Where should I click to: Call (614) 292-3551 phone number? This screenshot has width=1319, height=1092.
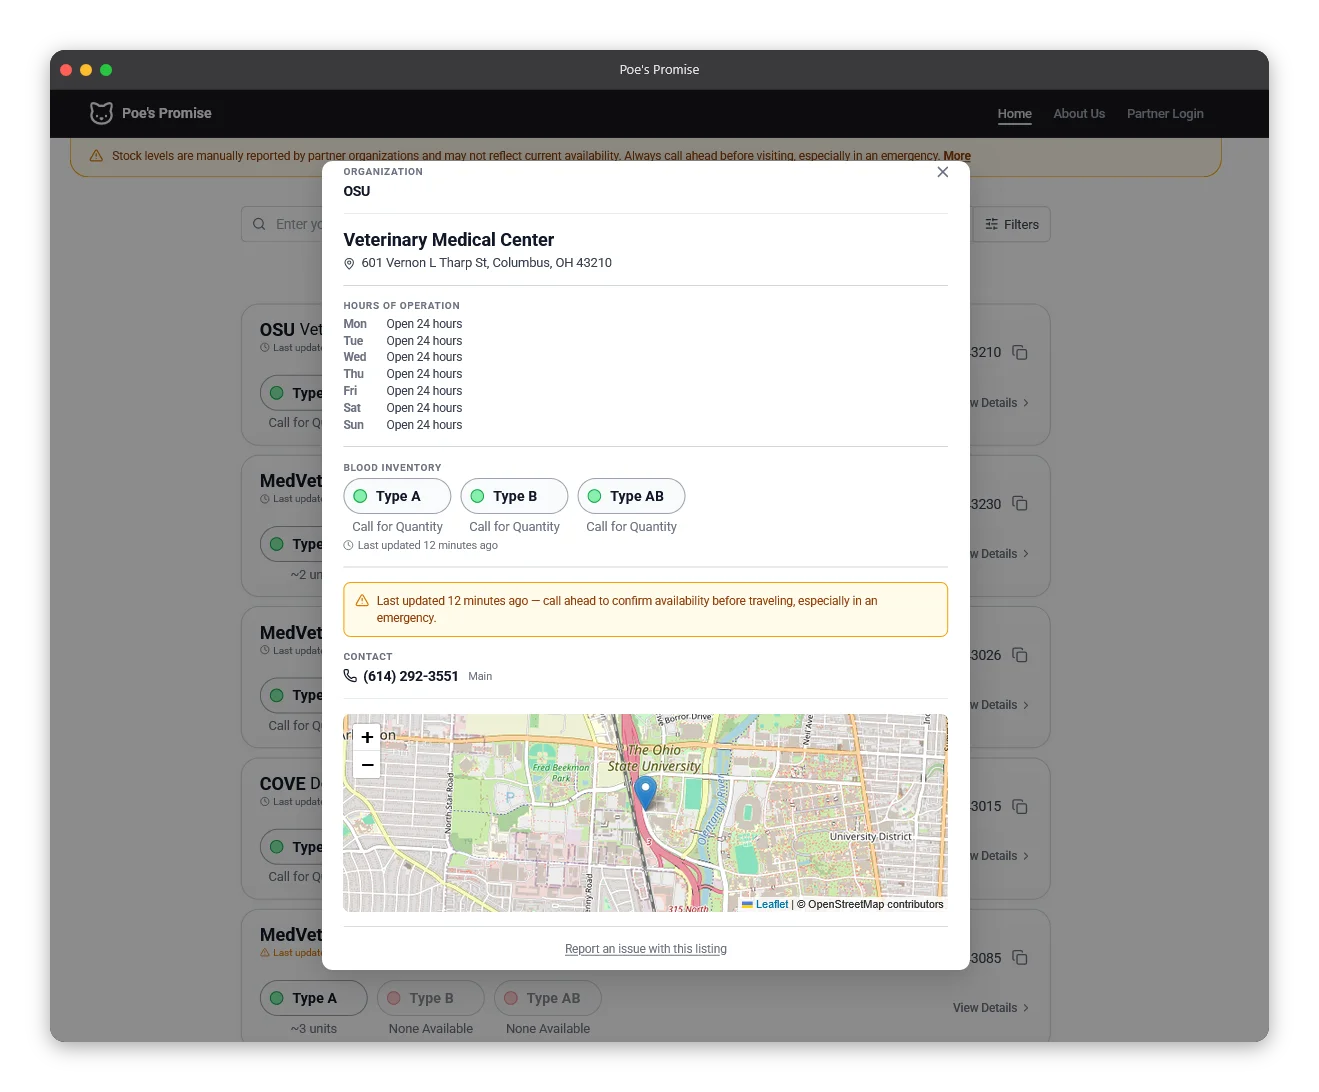coord(411,677)
